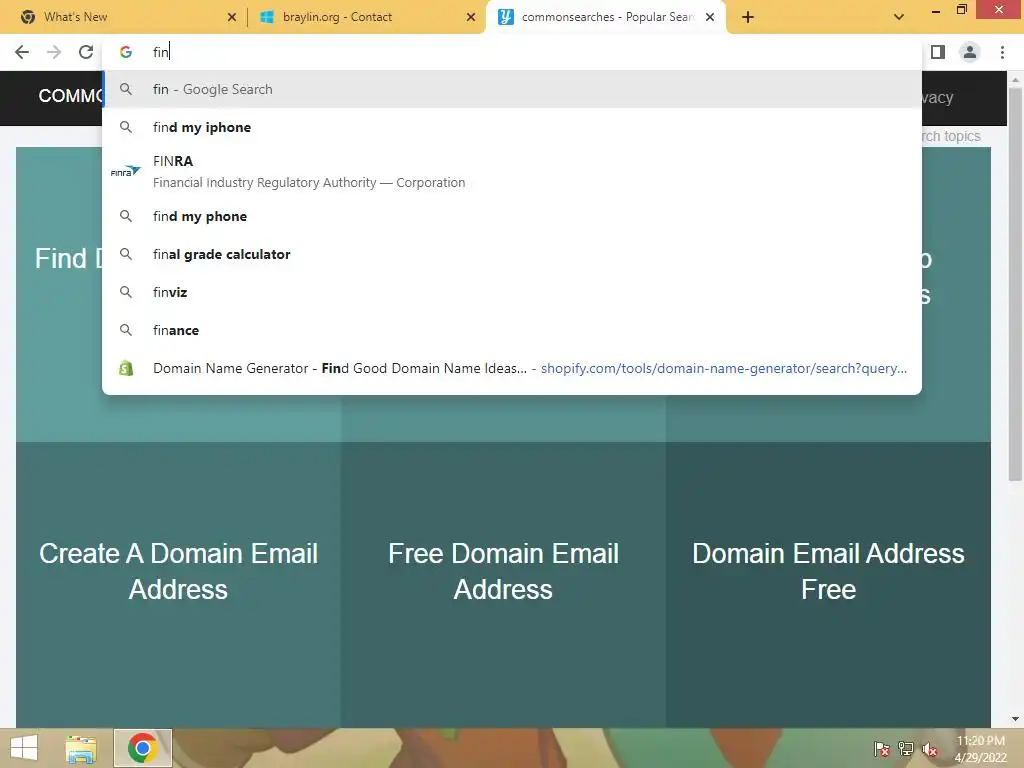
Task: Open File Explorer from taskbar
Action: click(x=81, y=748)
